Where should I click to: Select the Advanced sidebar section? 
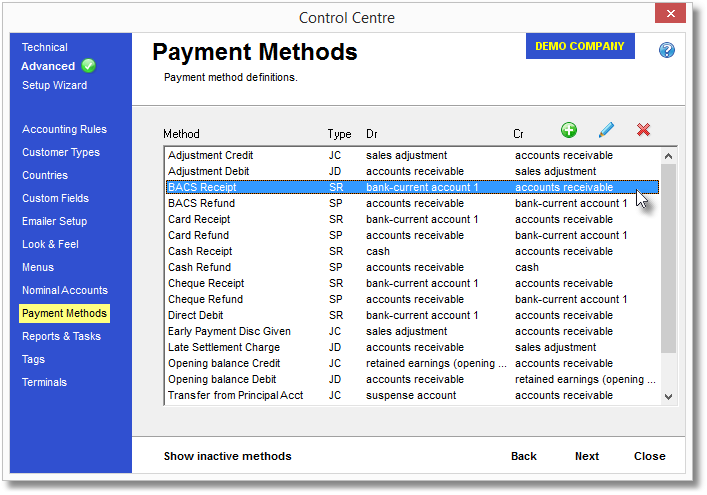[x=48, y=66]
